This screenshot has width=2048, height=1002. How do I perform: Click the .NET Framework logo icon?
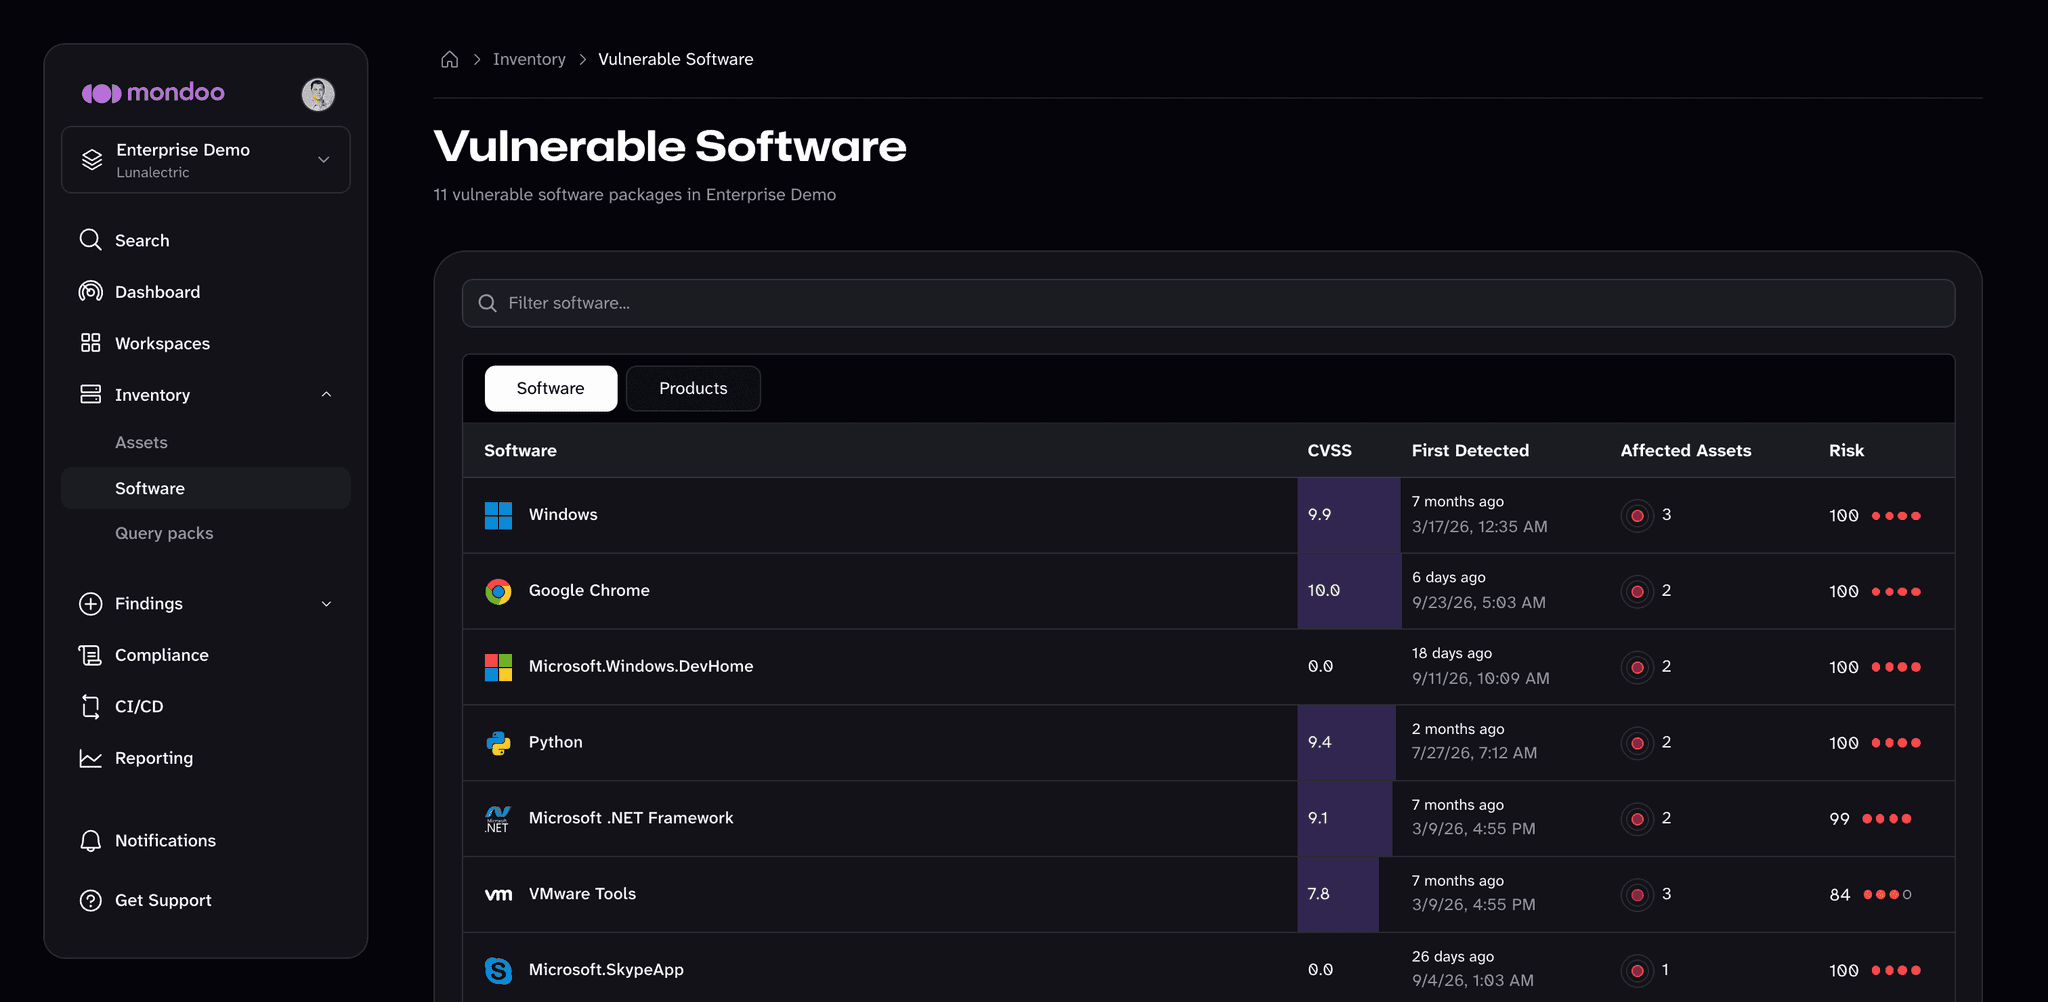click(498, 819)
